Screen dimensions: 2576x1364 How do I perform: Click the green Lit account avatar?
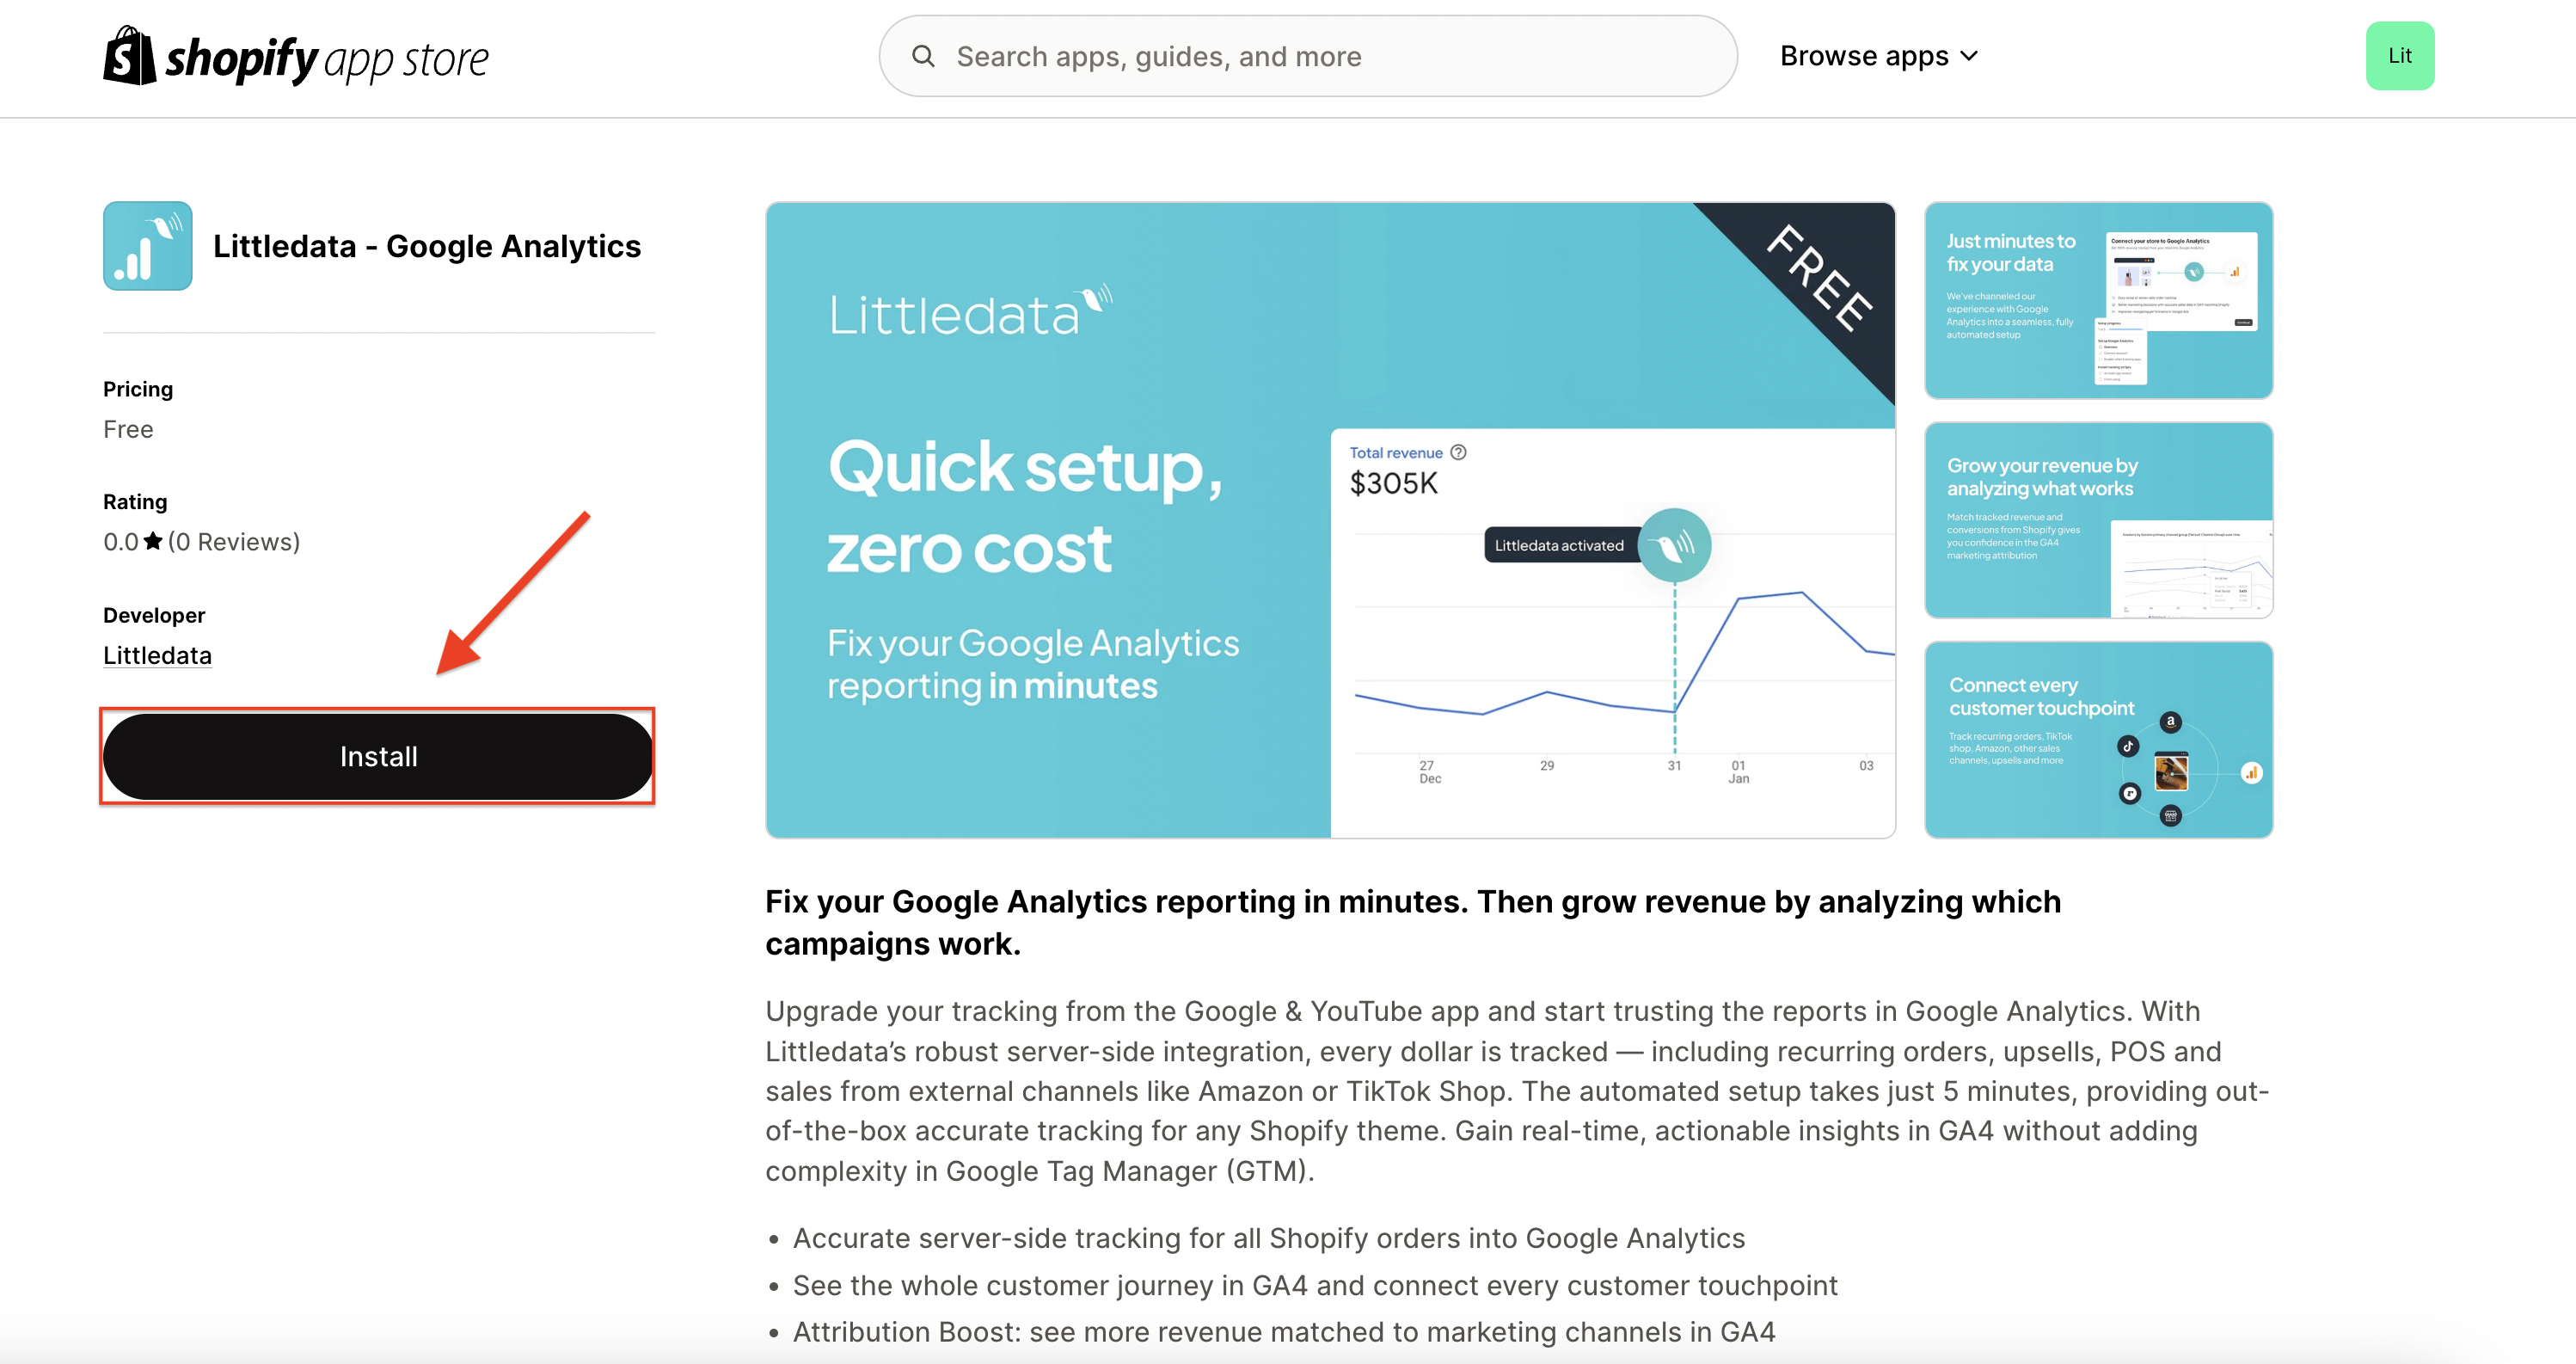tap(2400, 56)
